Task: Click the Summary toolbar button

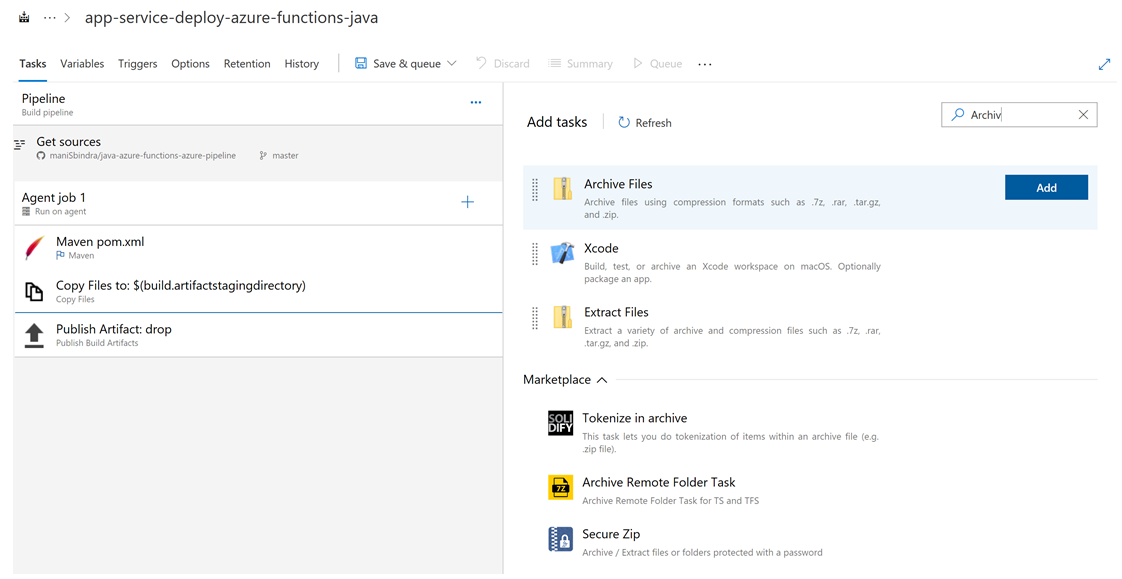Action: [x=580, y=64]
